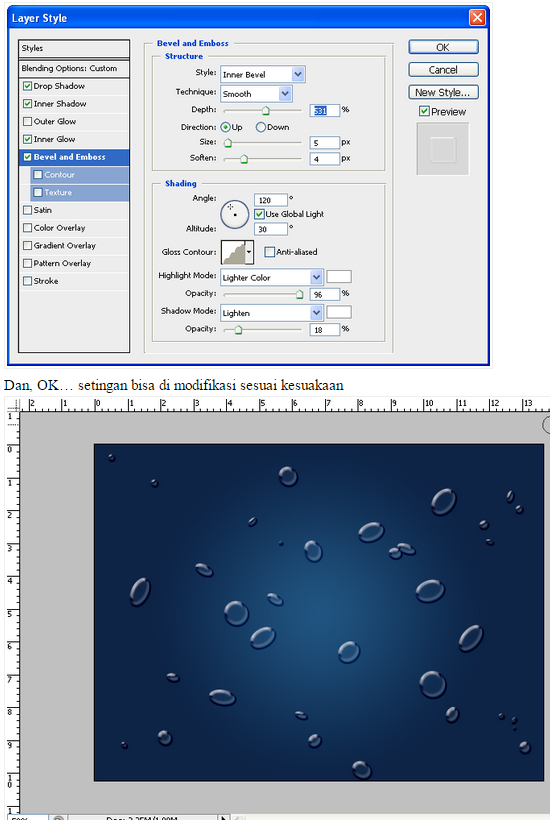Screen dimensions: 550x820
Task: Click the Depth percentage field
Action: 325,110
